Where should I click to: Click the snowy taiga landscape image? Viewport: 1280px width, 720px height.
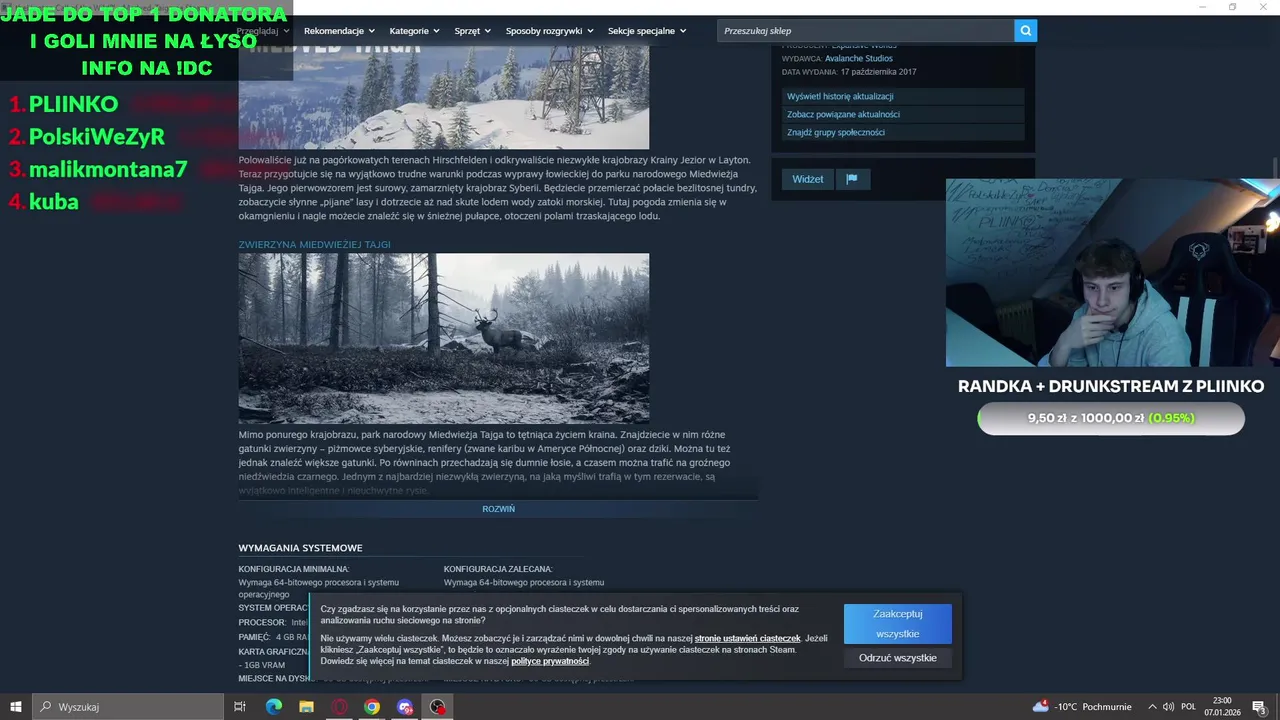(x=443, y=95)
